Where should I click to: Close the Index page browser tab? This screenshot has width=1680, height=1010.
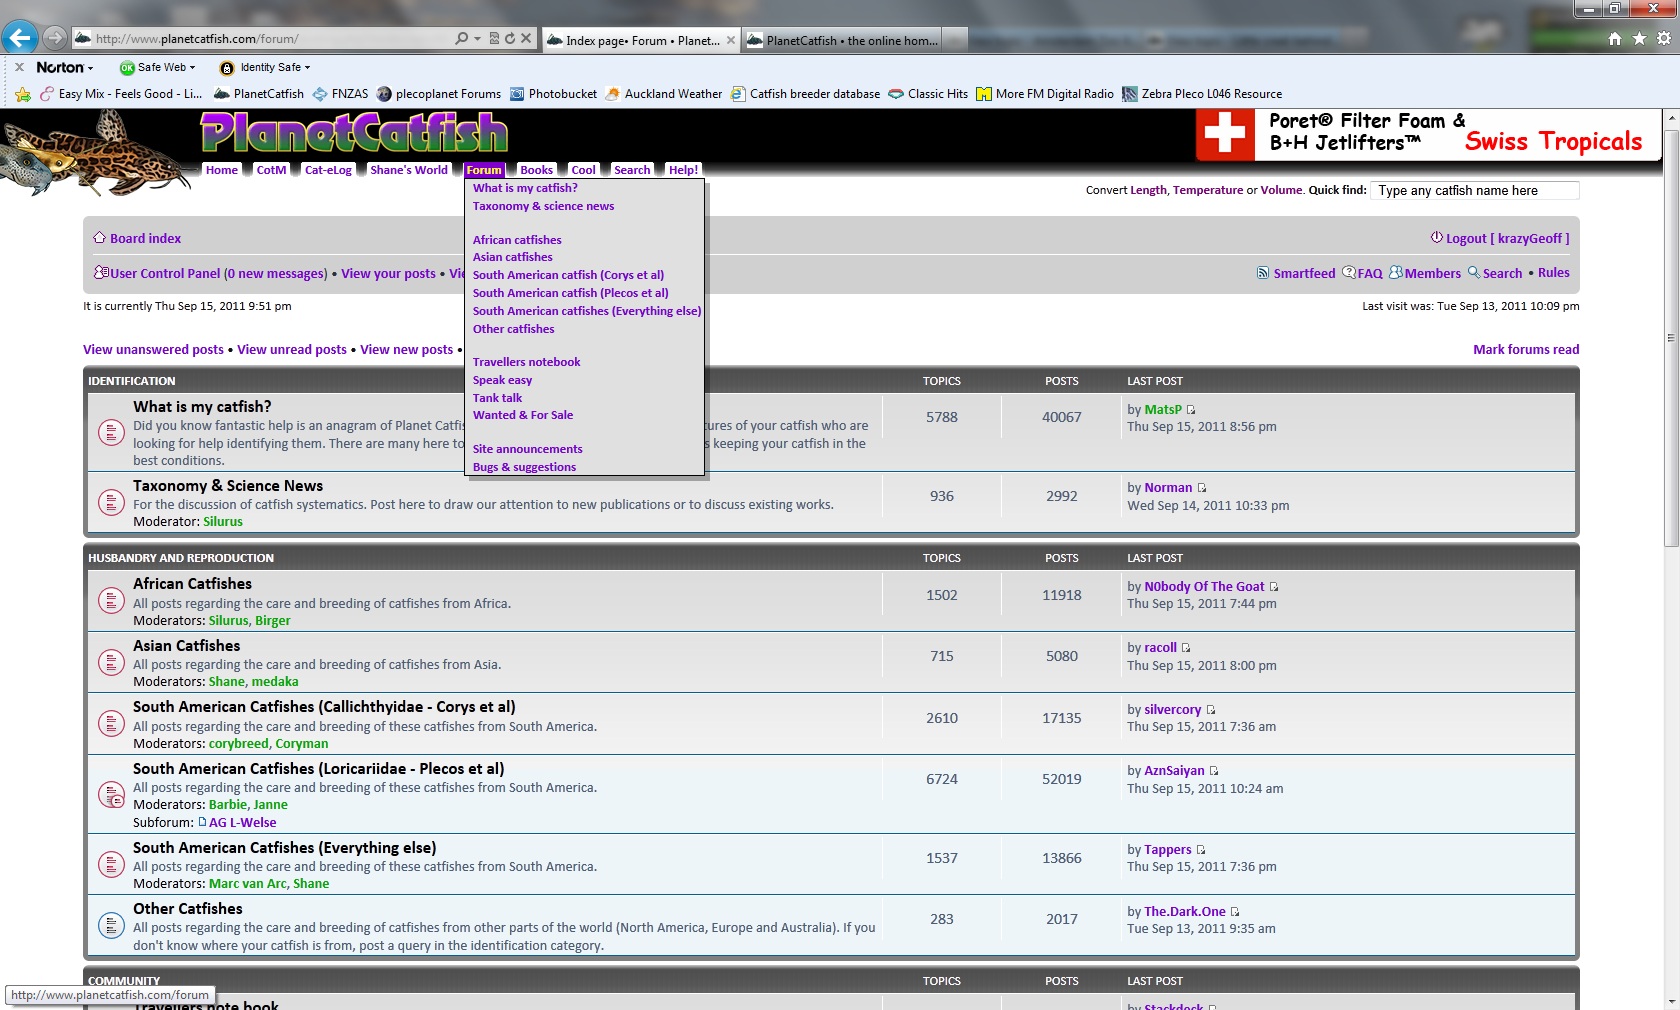tap(731, 40)
